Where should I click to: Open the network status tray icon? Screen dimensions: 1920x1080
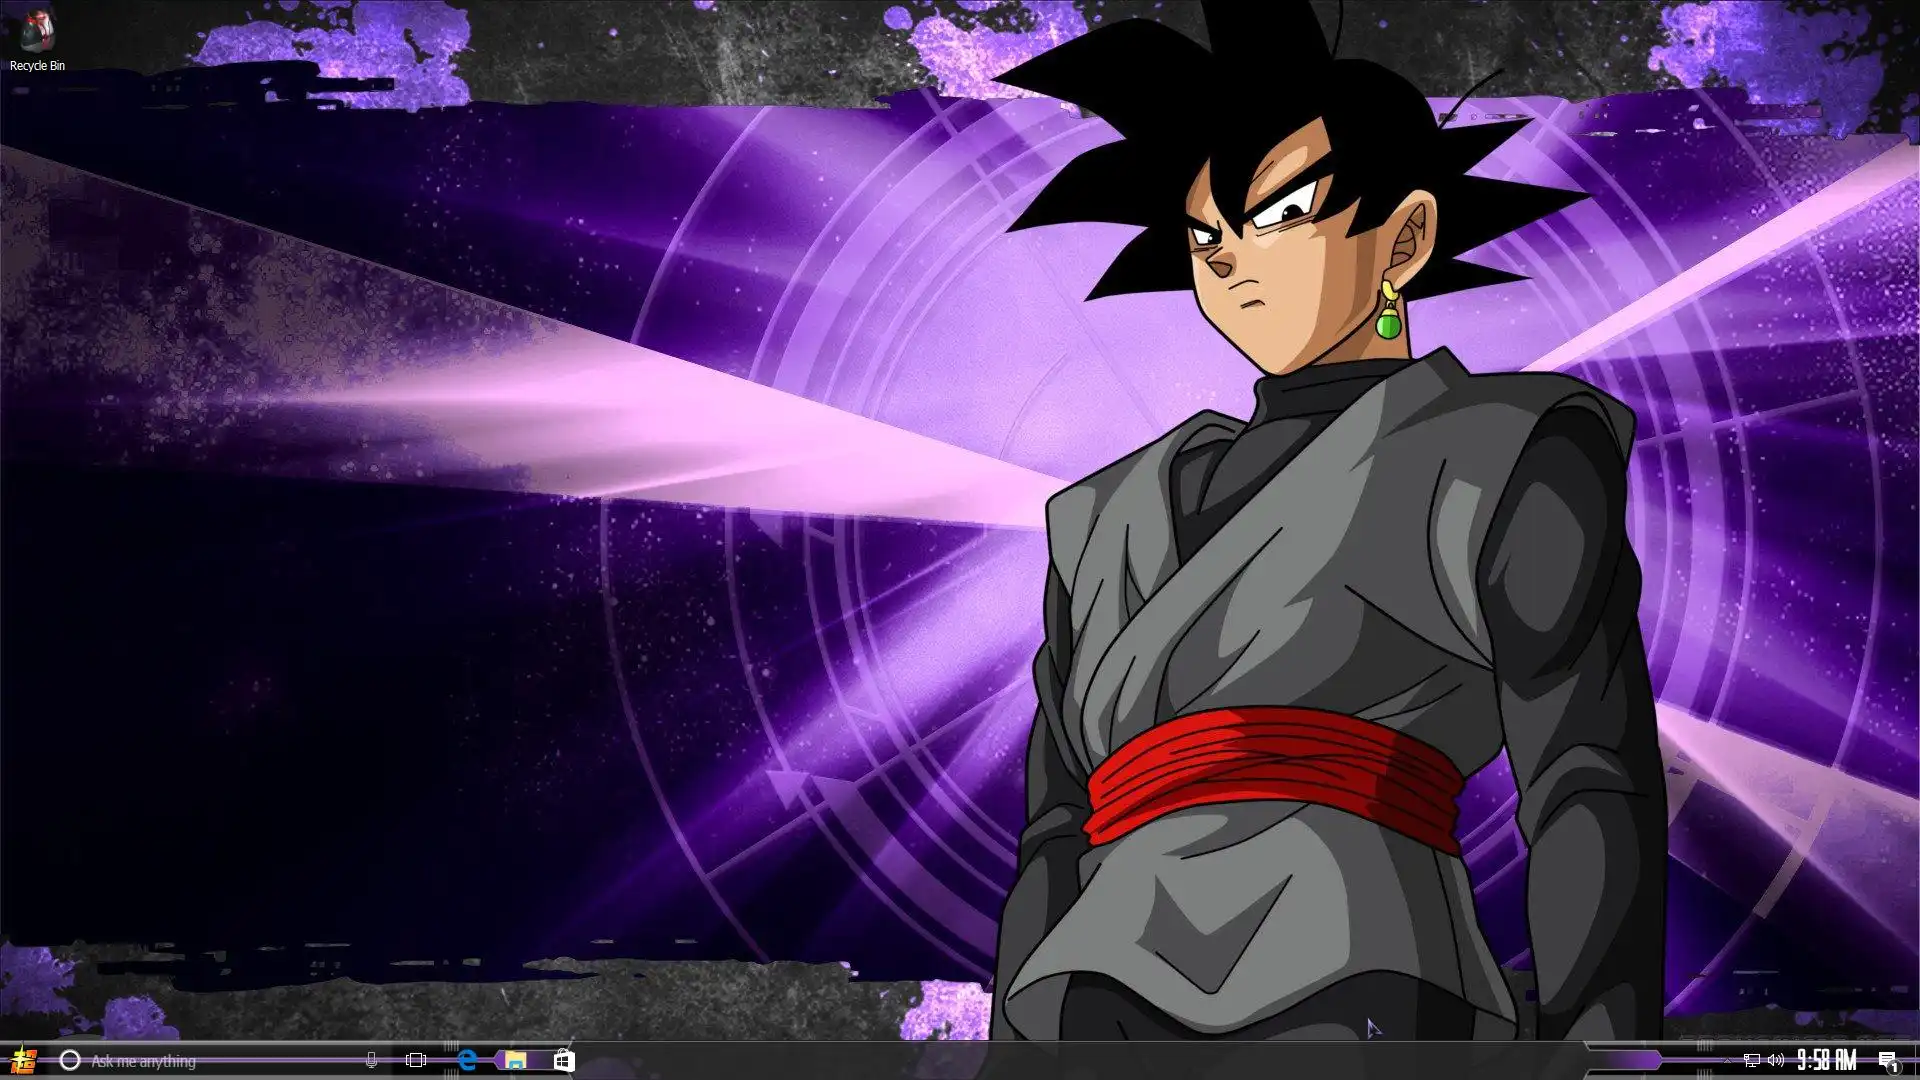click(x=1751, y=1060)
